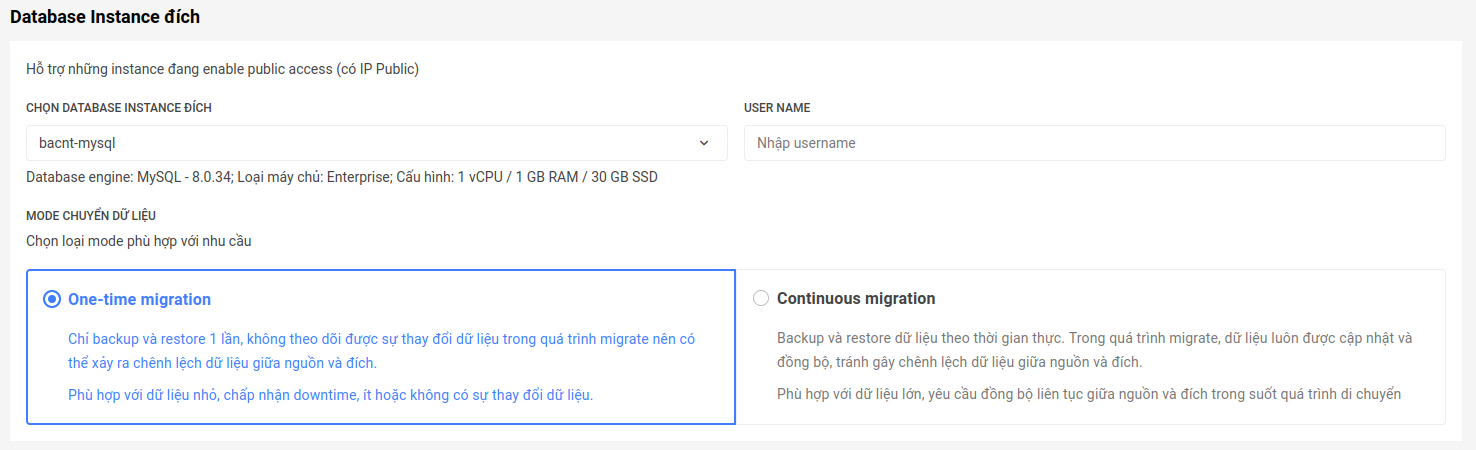Click the One-time migration title label
This screenshot has width=1476, height=450.
click(139, 299)
